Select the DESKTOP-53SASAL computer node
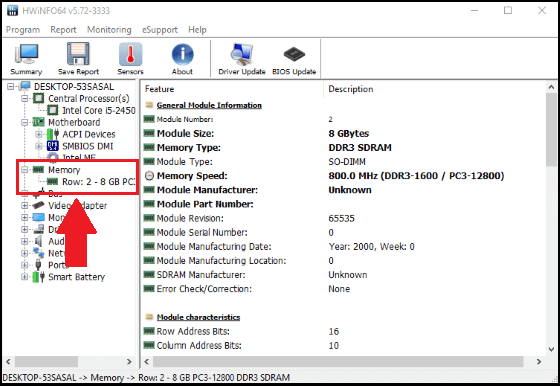This screenshot has height=386, width=560. pos(74,87)
